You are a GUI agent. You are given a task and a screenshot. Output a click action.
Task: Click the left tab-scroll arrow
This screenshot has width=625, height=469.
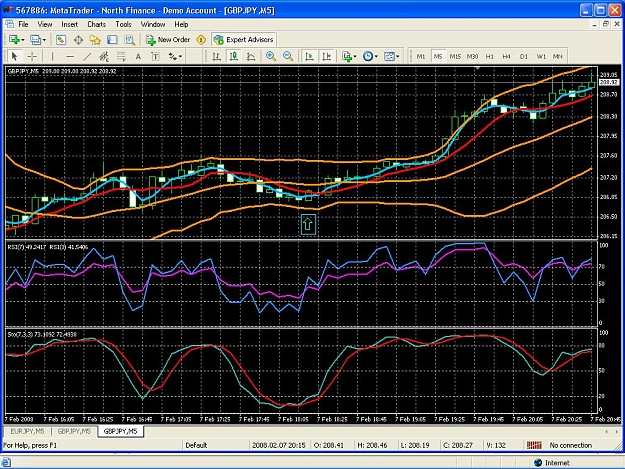(x=607, y=432)
